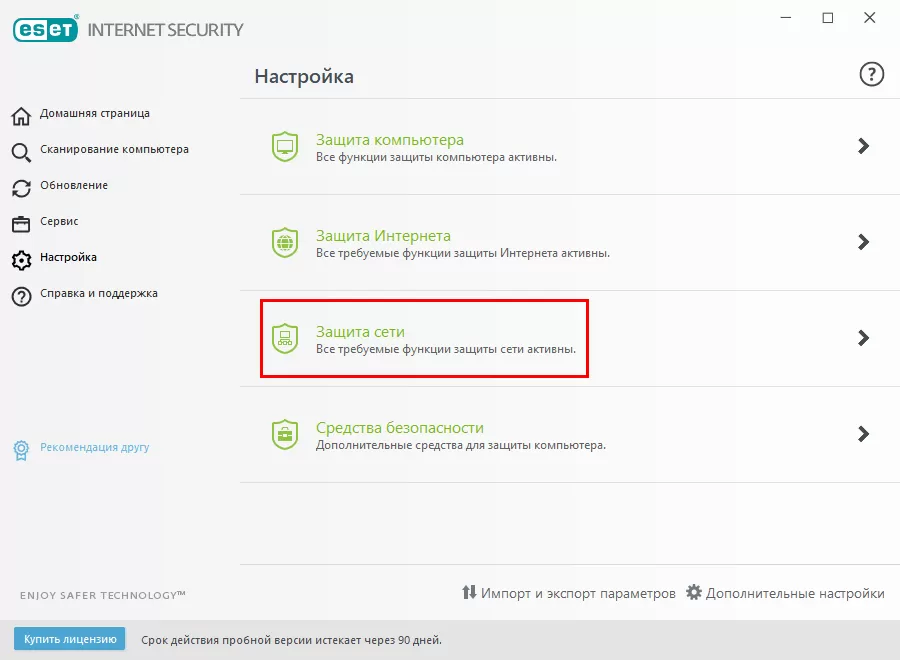Click the Security tools briefcase shield icon
Viewport: 900px width, 660px height.
pyautogui.click(x=285, y=434)
